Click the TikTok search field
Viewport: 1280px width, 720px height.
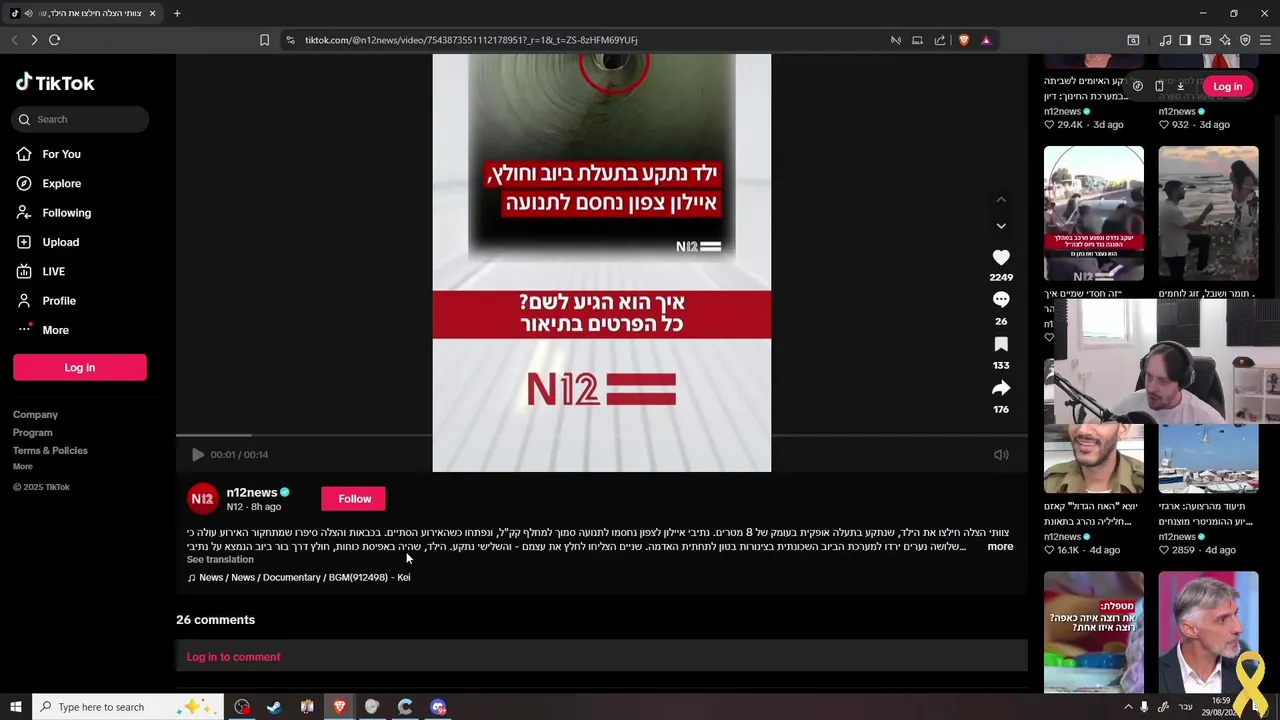pyautogui.click(x=81, y=119)
